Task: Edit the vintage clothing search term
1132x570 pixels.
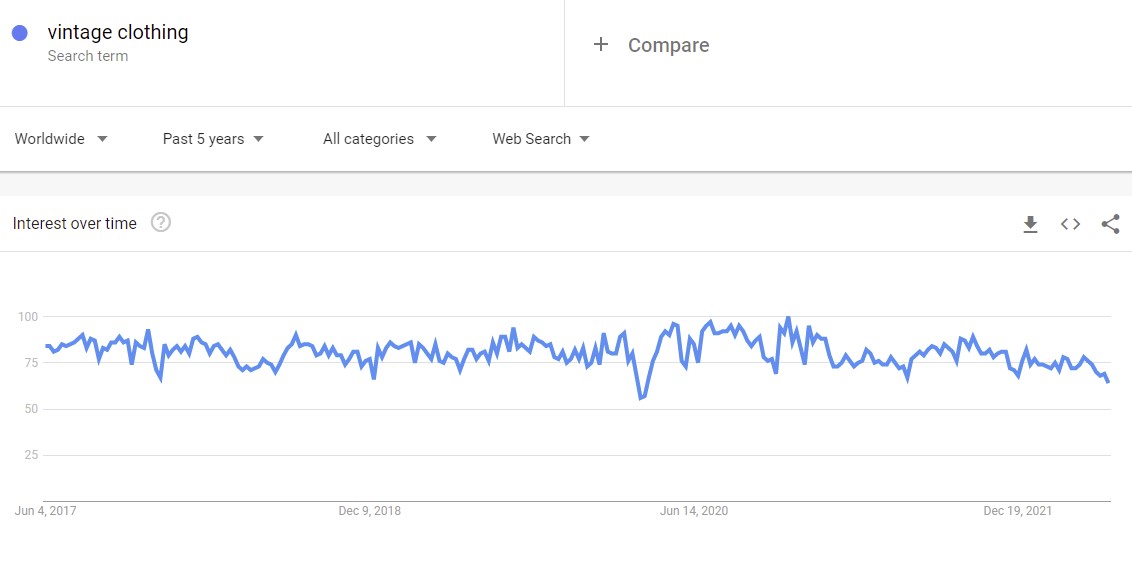Action: coord(118,32)
